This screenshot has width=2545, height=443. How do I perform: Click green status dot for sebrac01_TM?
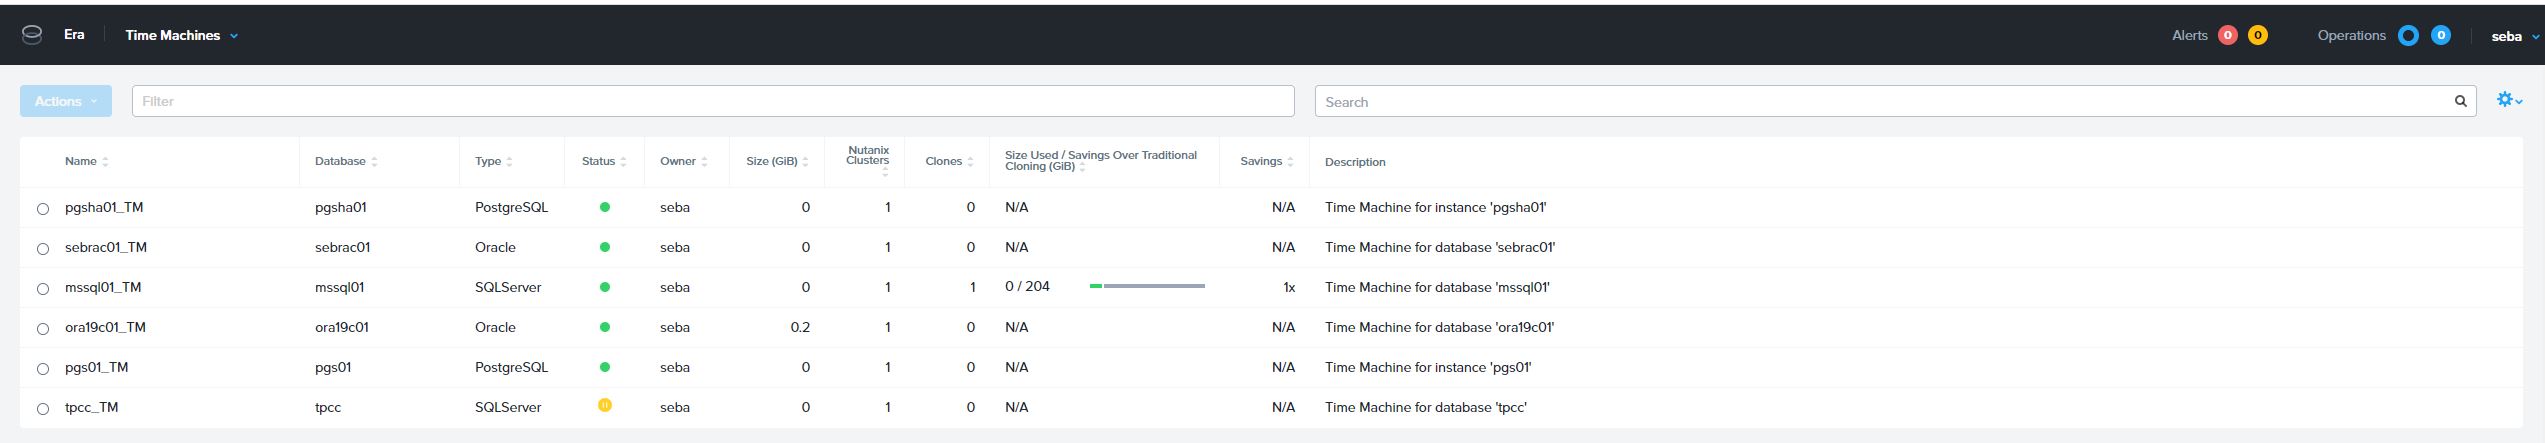tap(605, 247)
